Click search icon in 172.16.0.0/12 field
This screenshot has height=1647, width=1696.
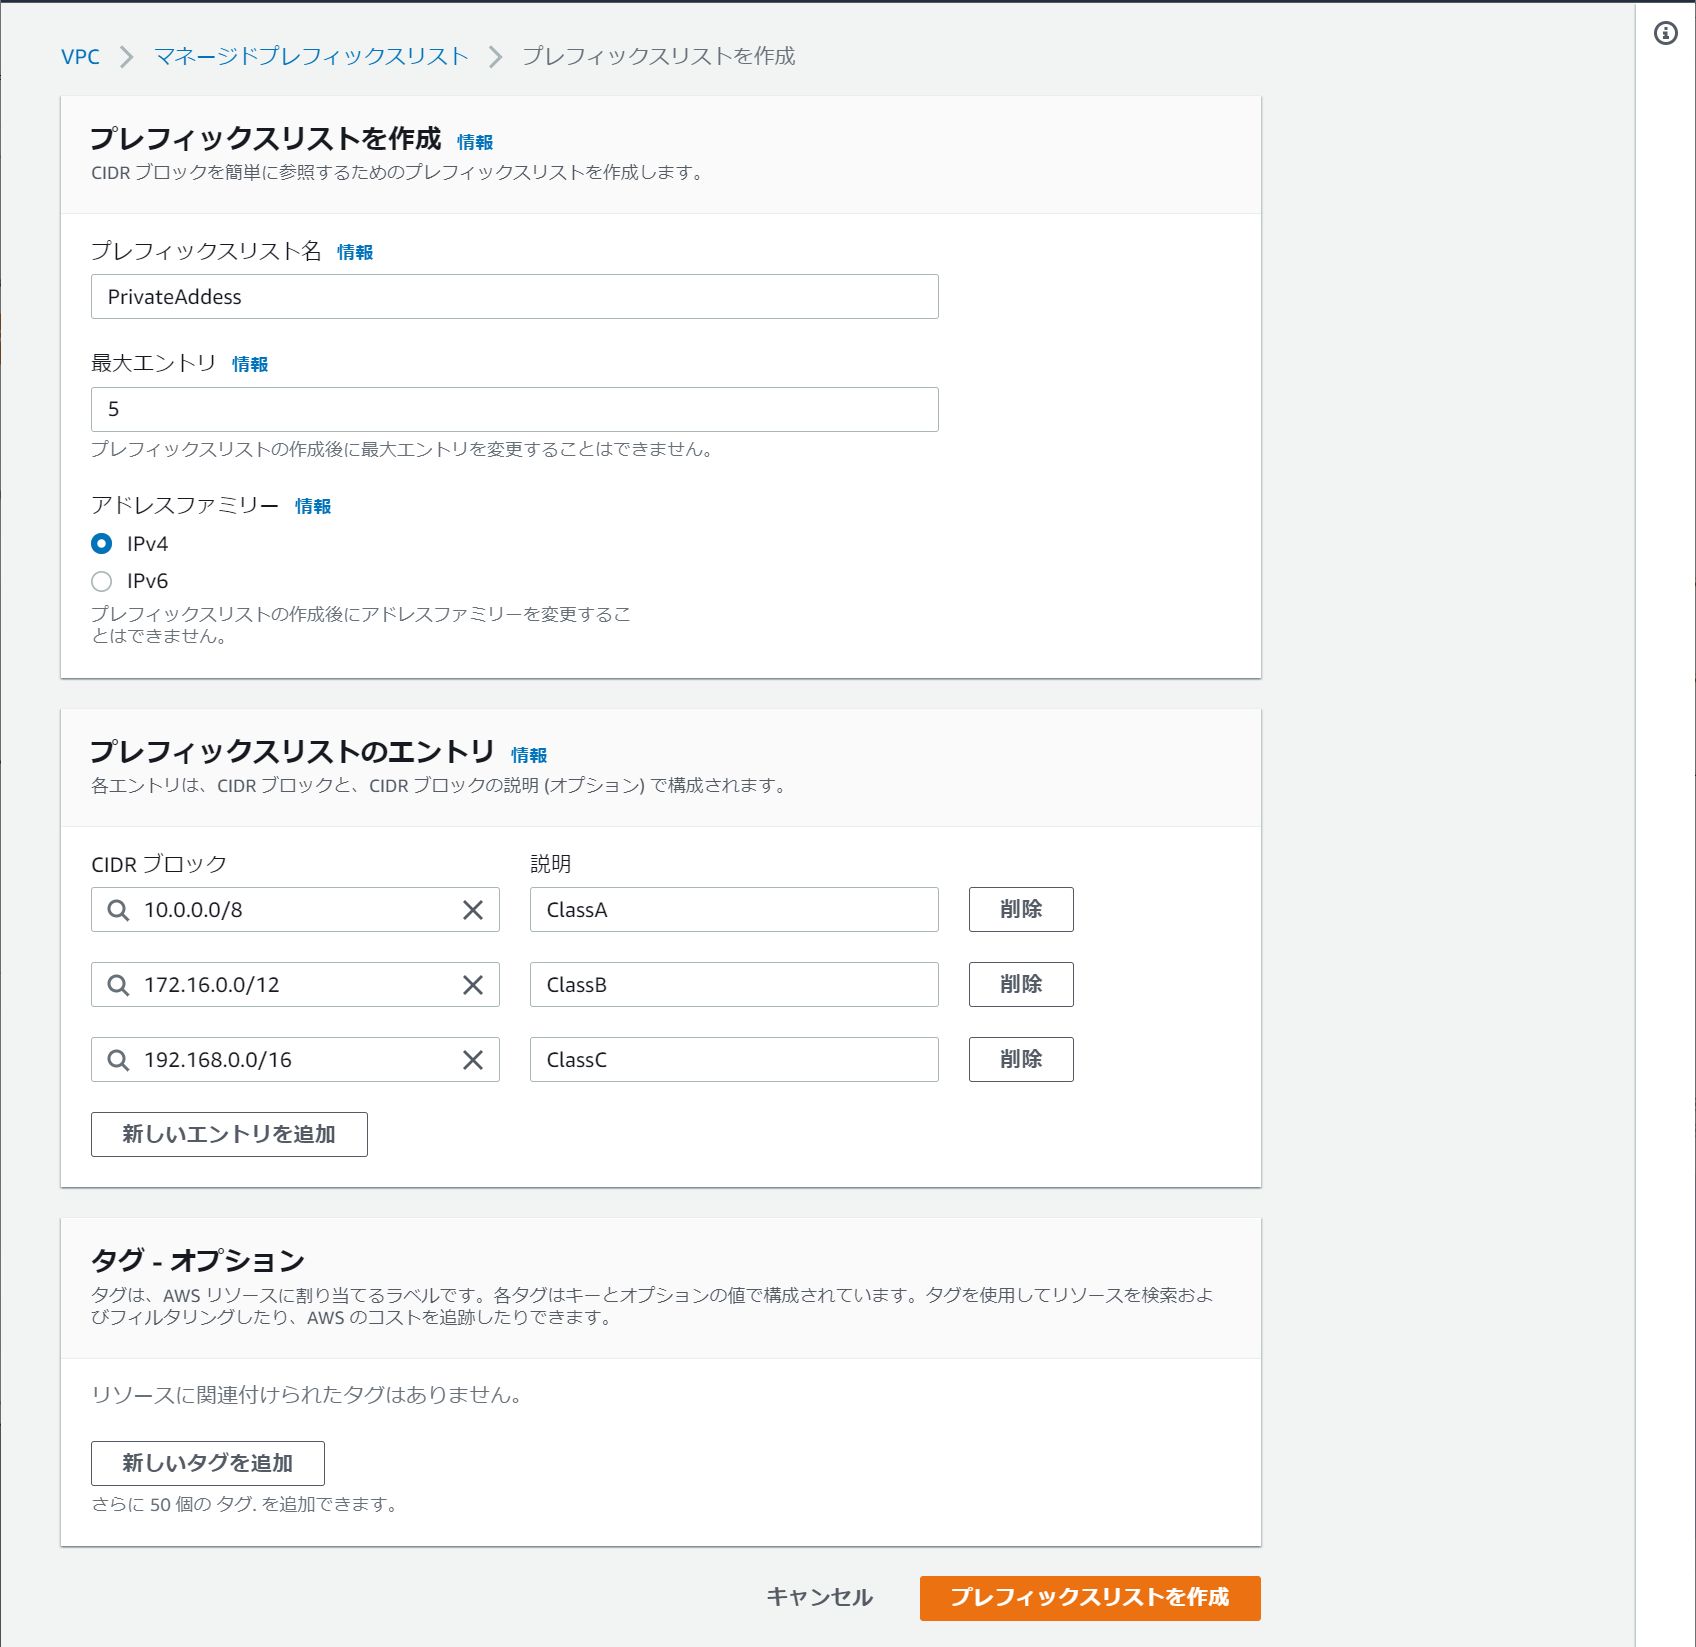[x=118, y=985]
